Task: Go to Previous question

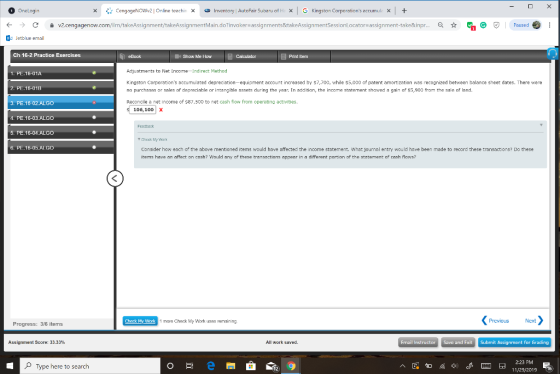Action: [495, 320]
